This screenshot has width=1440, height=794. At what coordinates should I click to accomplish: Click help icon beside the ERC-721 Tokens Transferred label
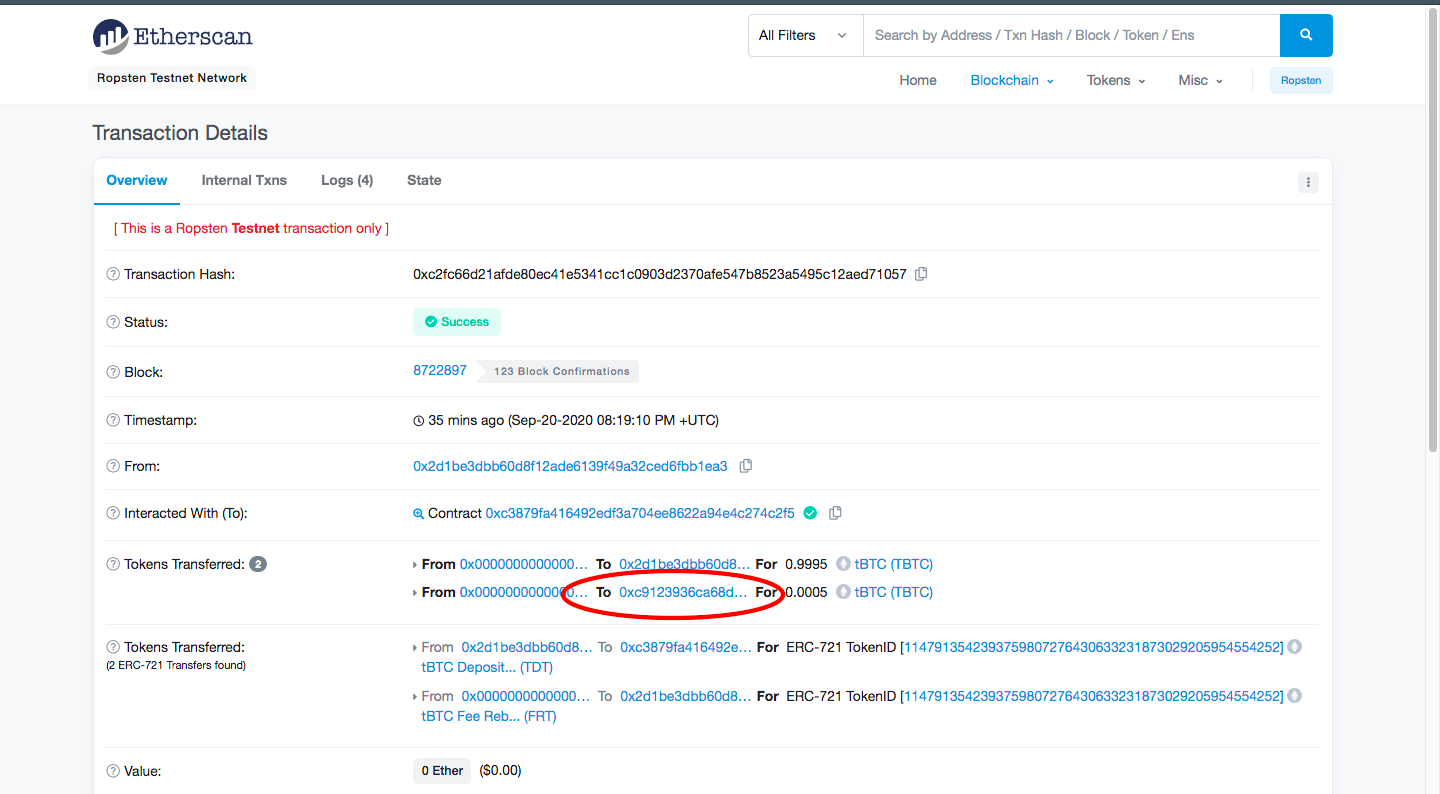click(x=113, y=647)
